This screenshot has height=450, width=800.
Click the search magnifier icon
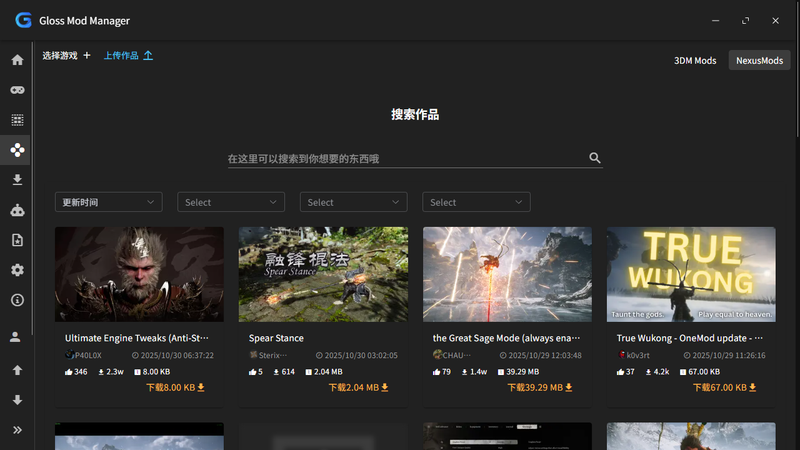[x=594, y=158]
